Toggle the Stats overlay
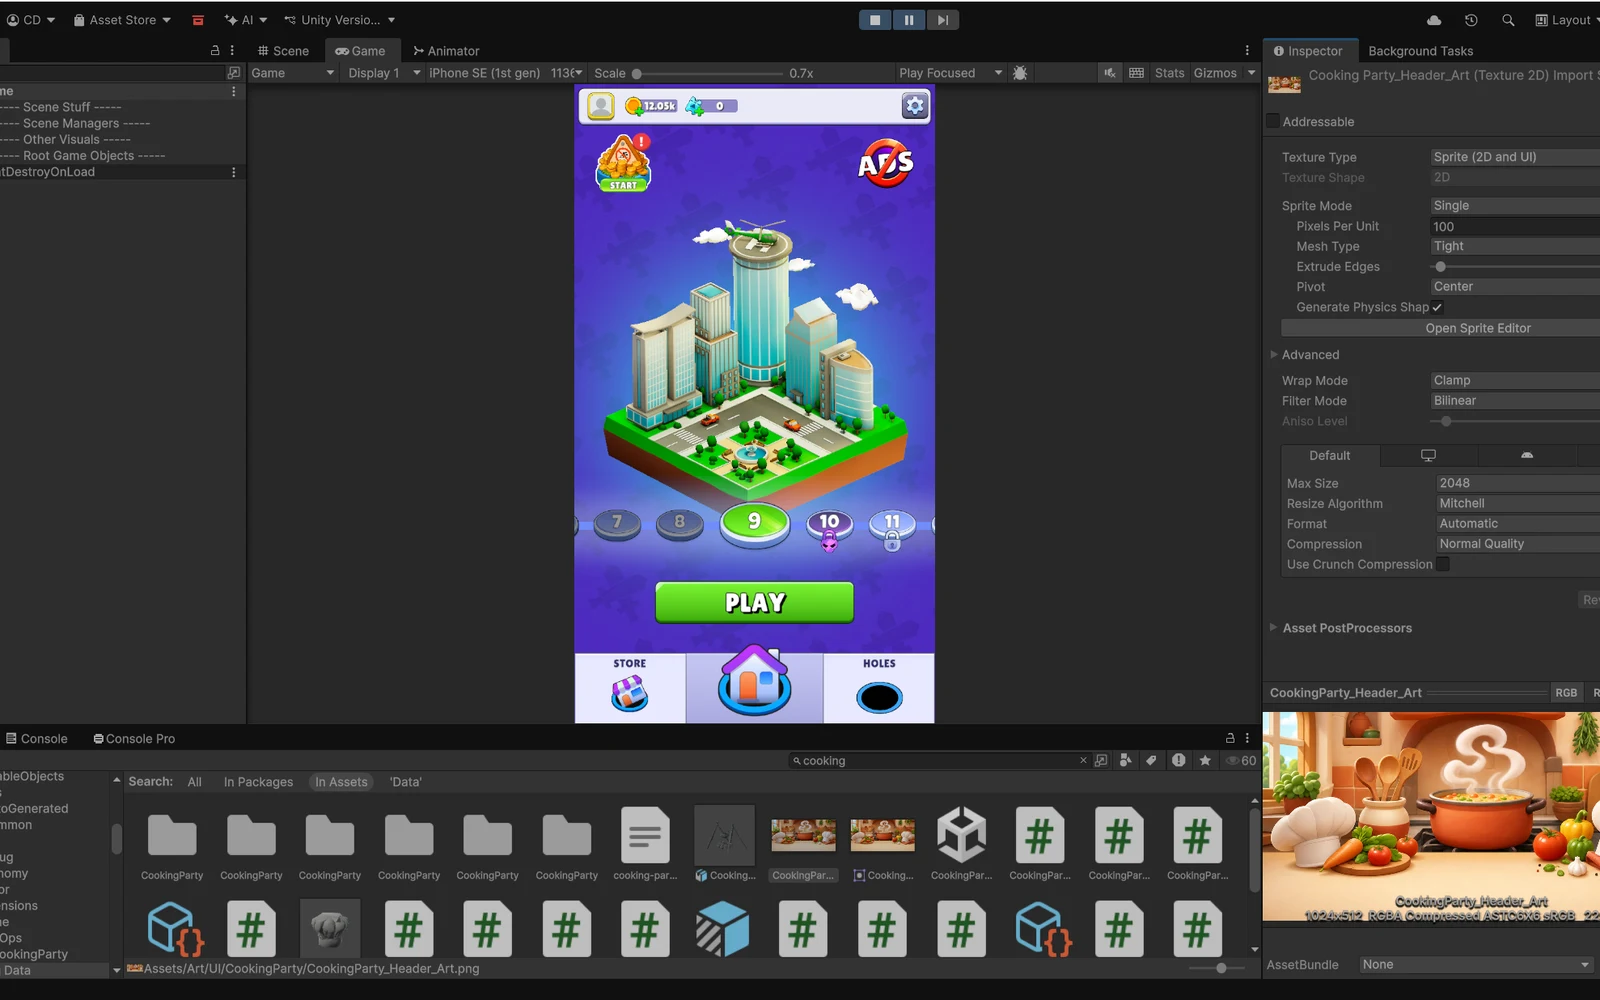 click(1169, 73)
